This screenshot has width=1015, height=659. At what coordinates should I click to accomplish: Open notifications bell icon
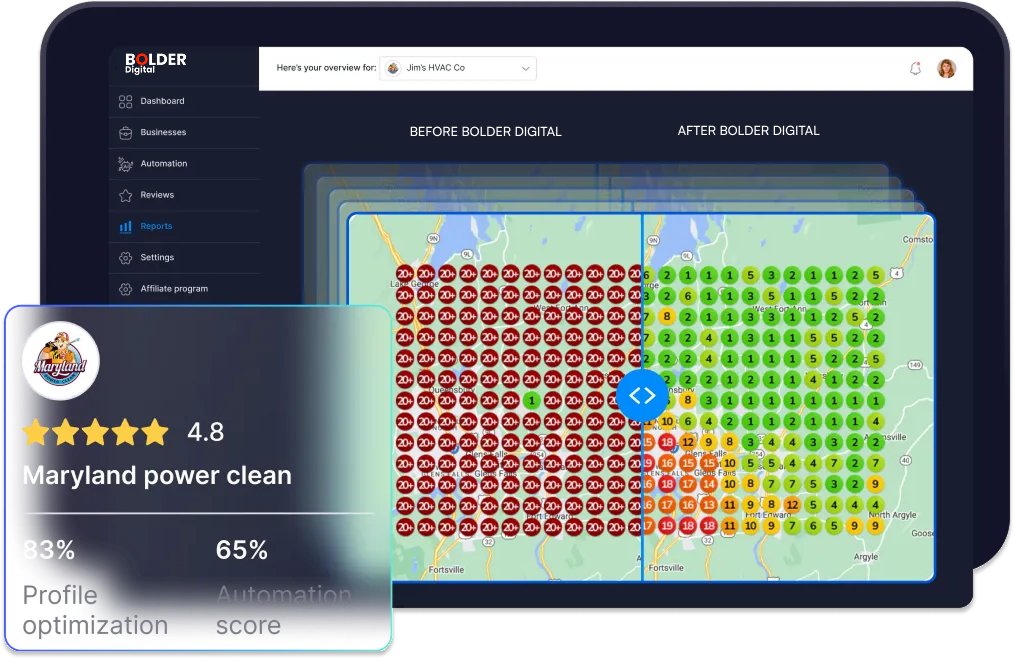914,69
